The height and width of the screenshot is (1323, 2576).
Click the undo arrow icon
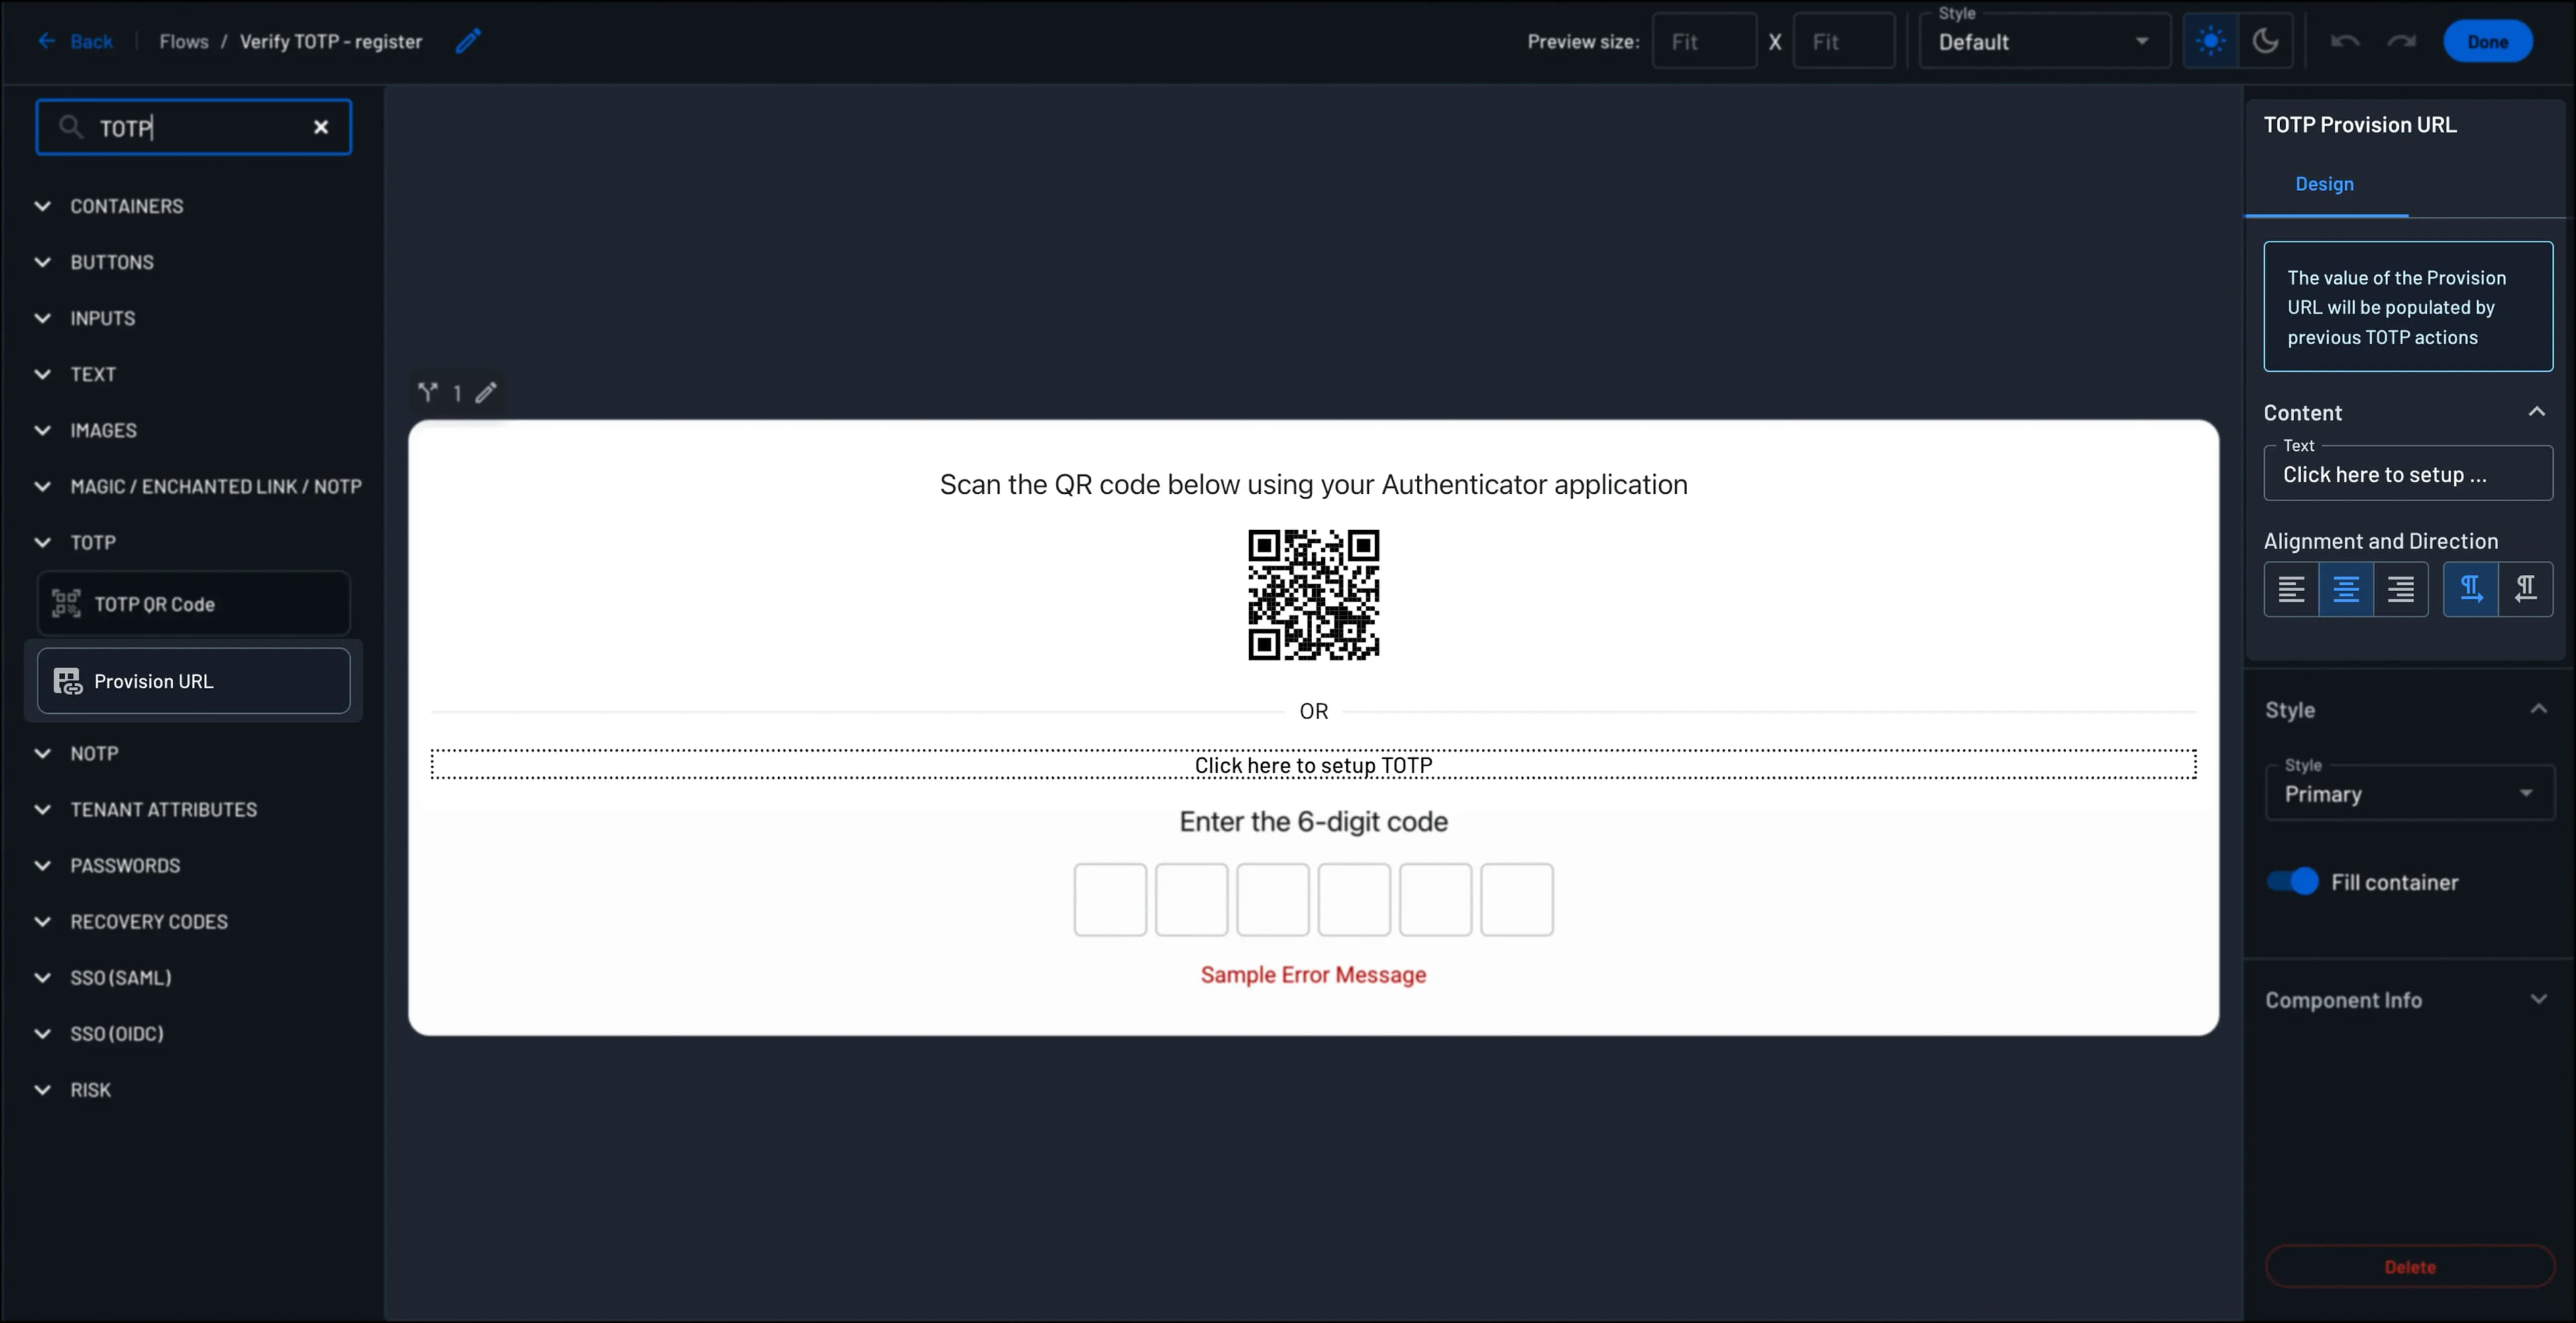pyautogui.click(x=2345, y=41)
